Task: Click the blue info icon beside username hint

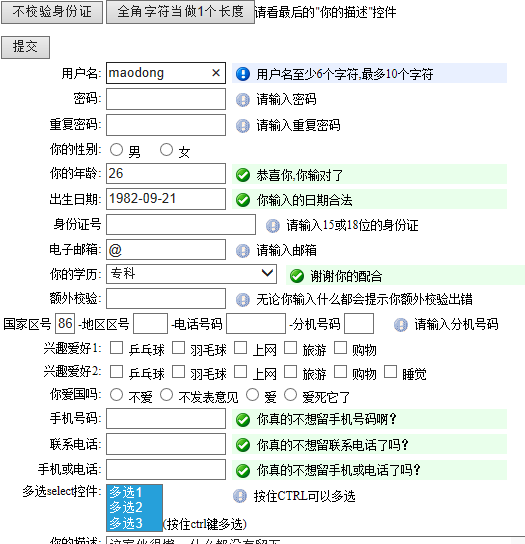Action: click(x=243, y=74)
